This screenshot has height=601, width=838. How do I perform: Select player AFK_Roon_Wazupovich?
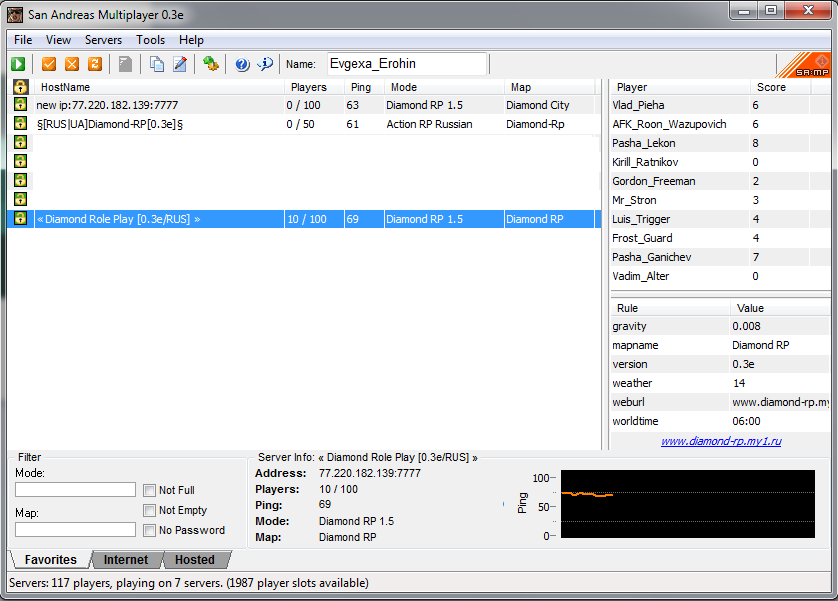coord(720,124)
